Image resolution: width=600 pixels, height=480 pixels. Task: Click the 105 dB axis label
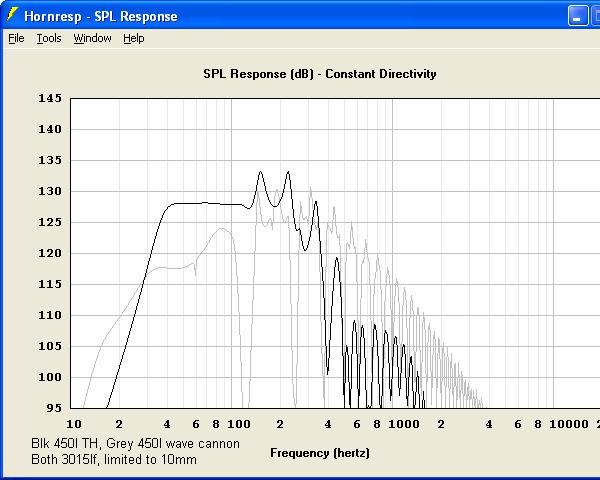tap(50, 346)
